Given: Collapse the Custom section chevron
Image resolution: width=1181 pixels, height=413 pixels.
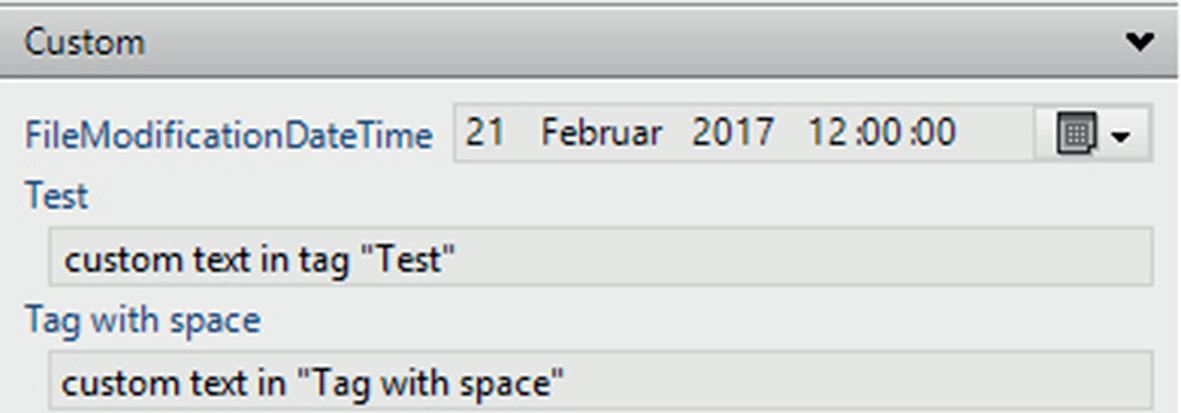Looking at the screenshot, I should (x=1139, y=42).
